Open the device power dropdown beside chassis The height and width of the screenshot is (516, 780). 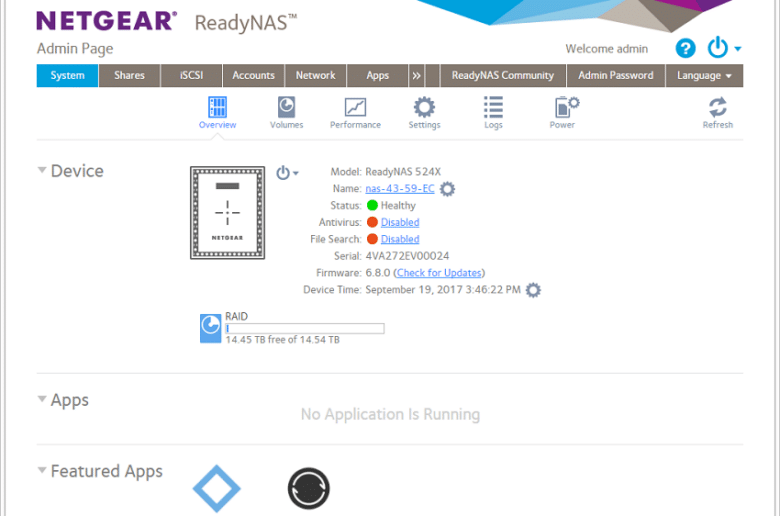point(287,173)
